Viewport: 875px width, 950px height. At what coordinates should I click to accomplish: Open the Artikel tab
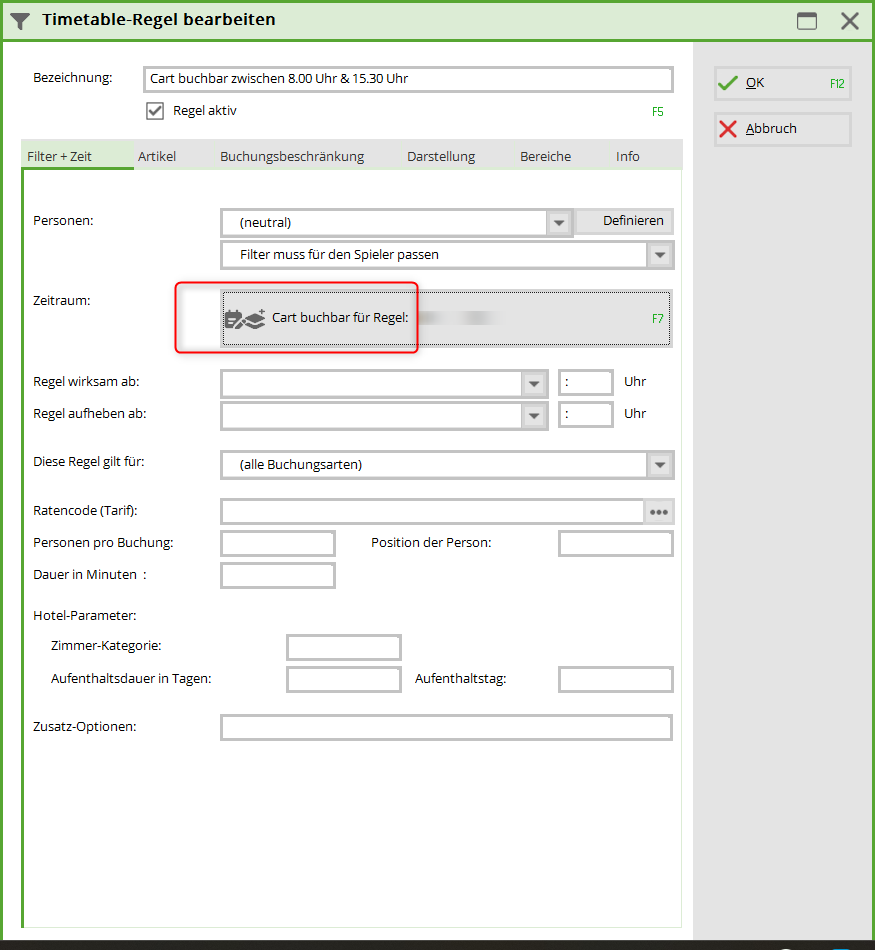click(x=157, y=156)
